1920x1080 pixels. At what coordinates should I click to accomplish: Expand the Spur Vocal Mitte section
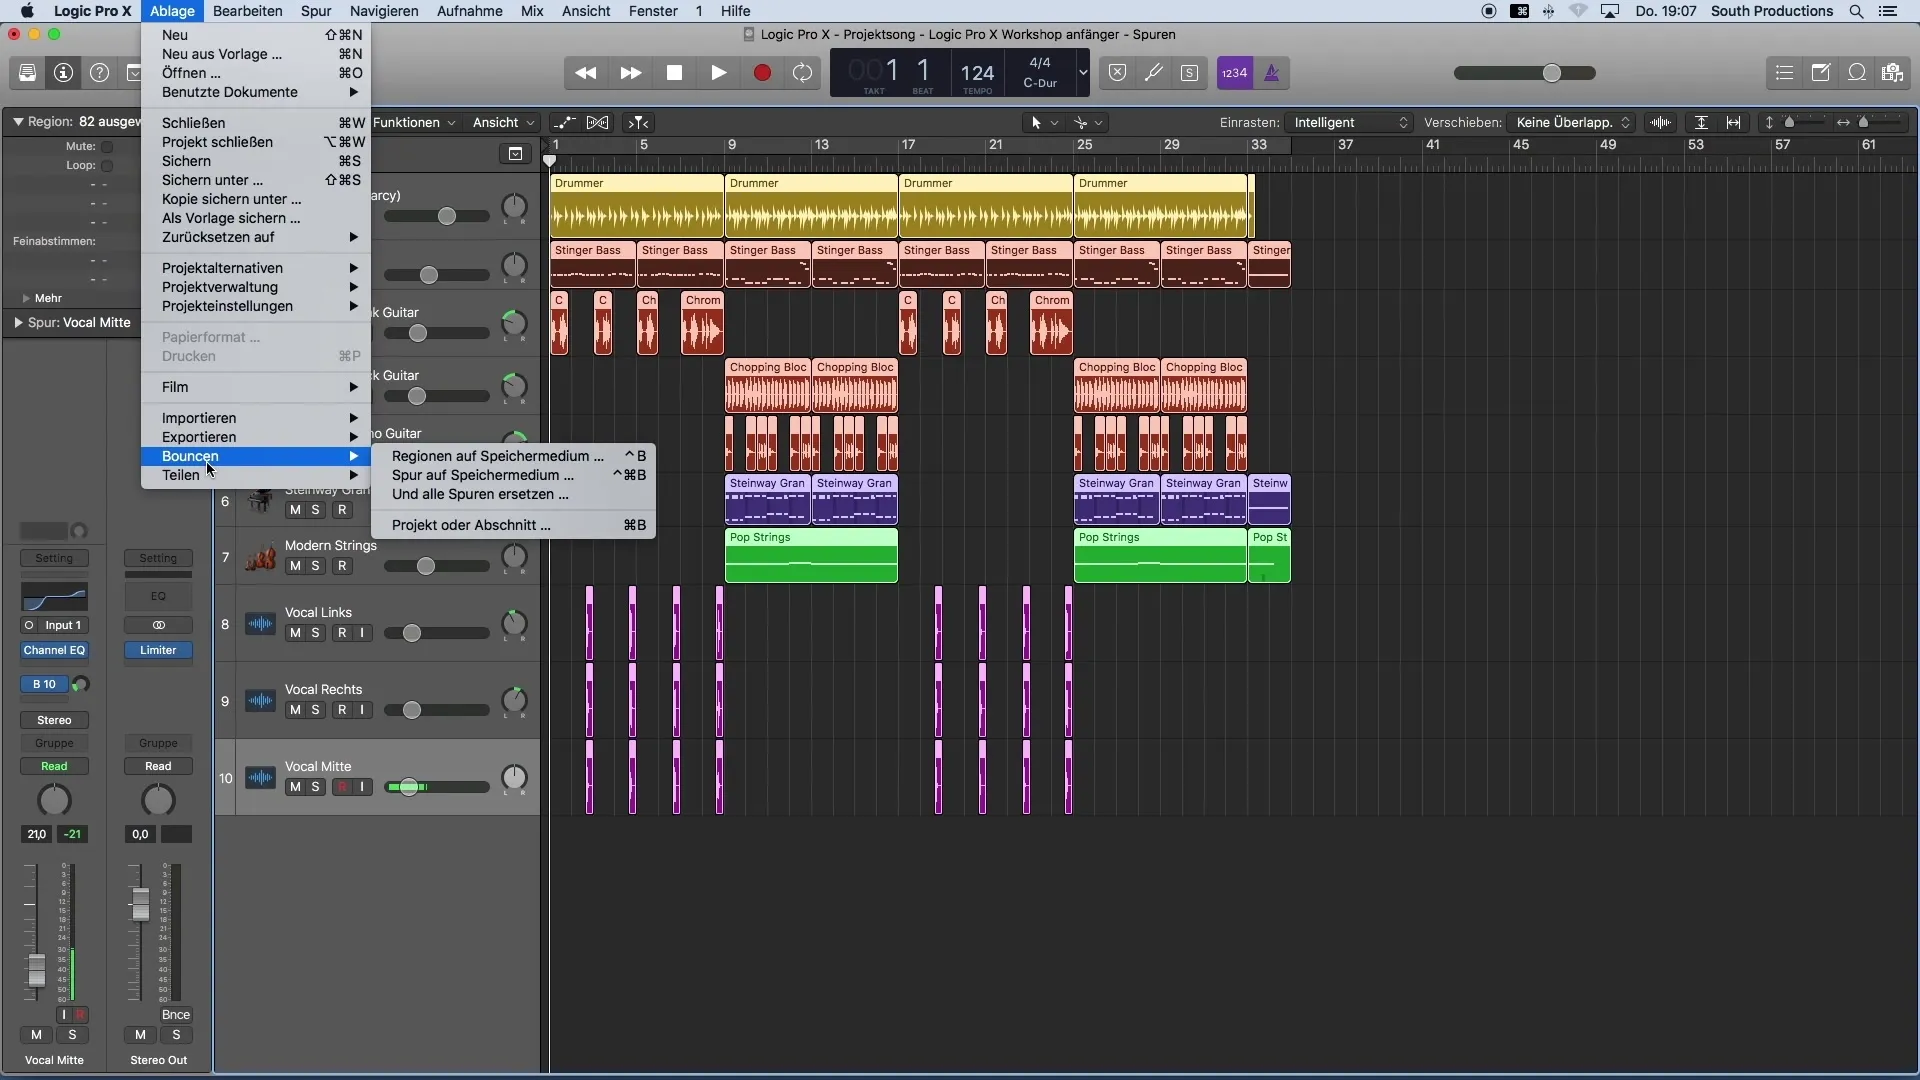[18, 323]
